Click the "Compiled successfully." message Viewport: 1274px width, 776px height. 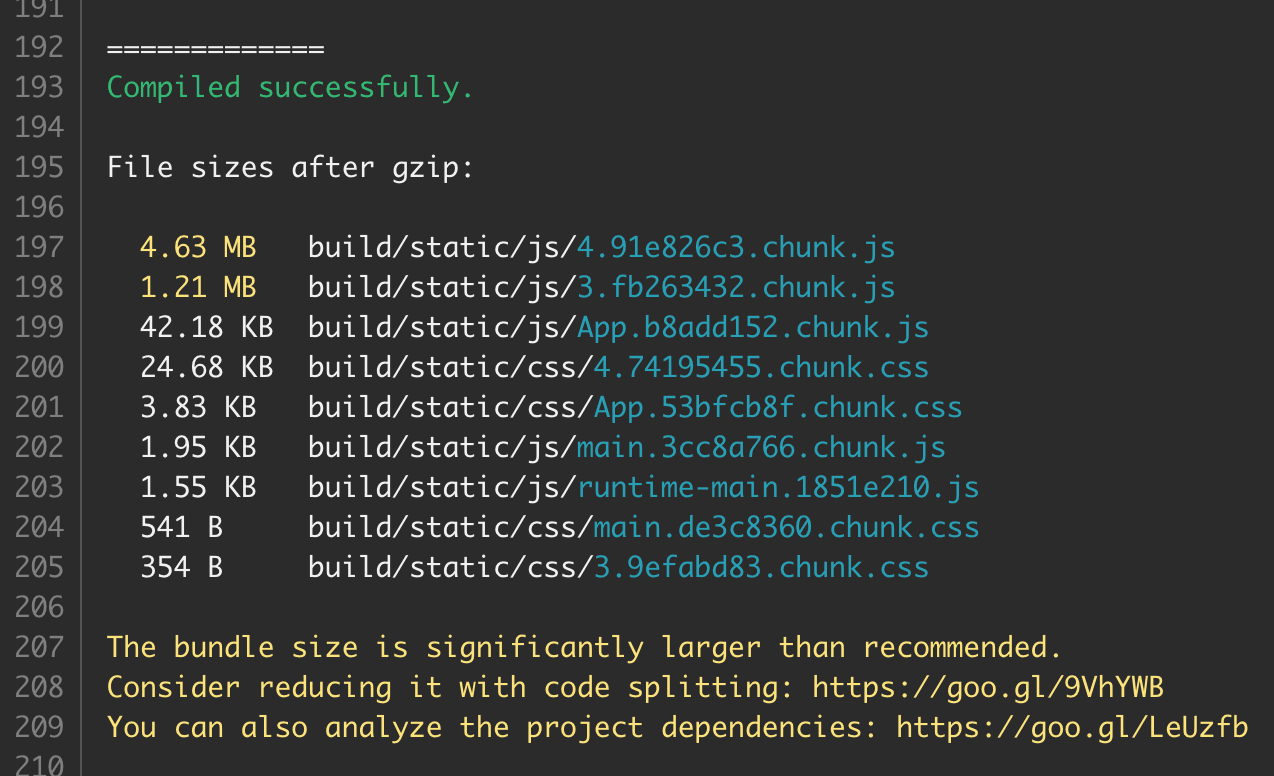click(x=290, y=87)
